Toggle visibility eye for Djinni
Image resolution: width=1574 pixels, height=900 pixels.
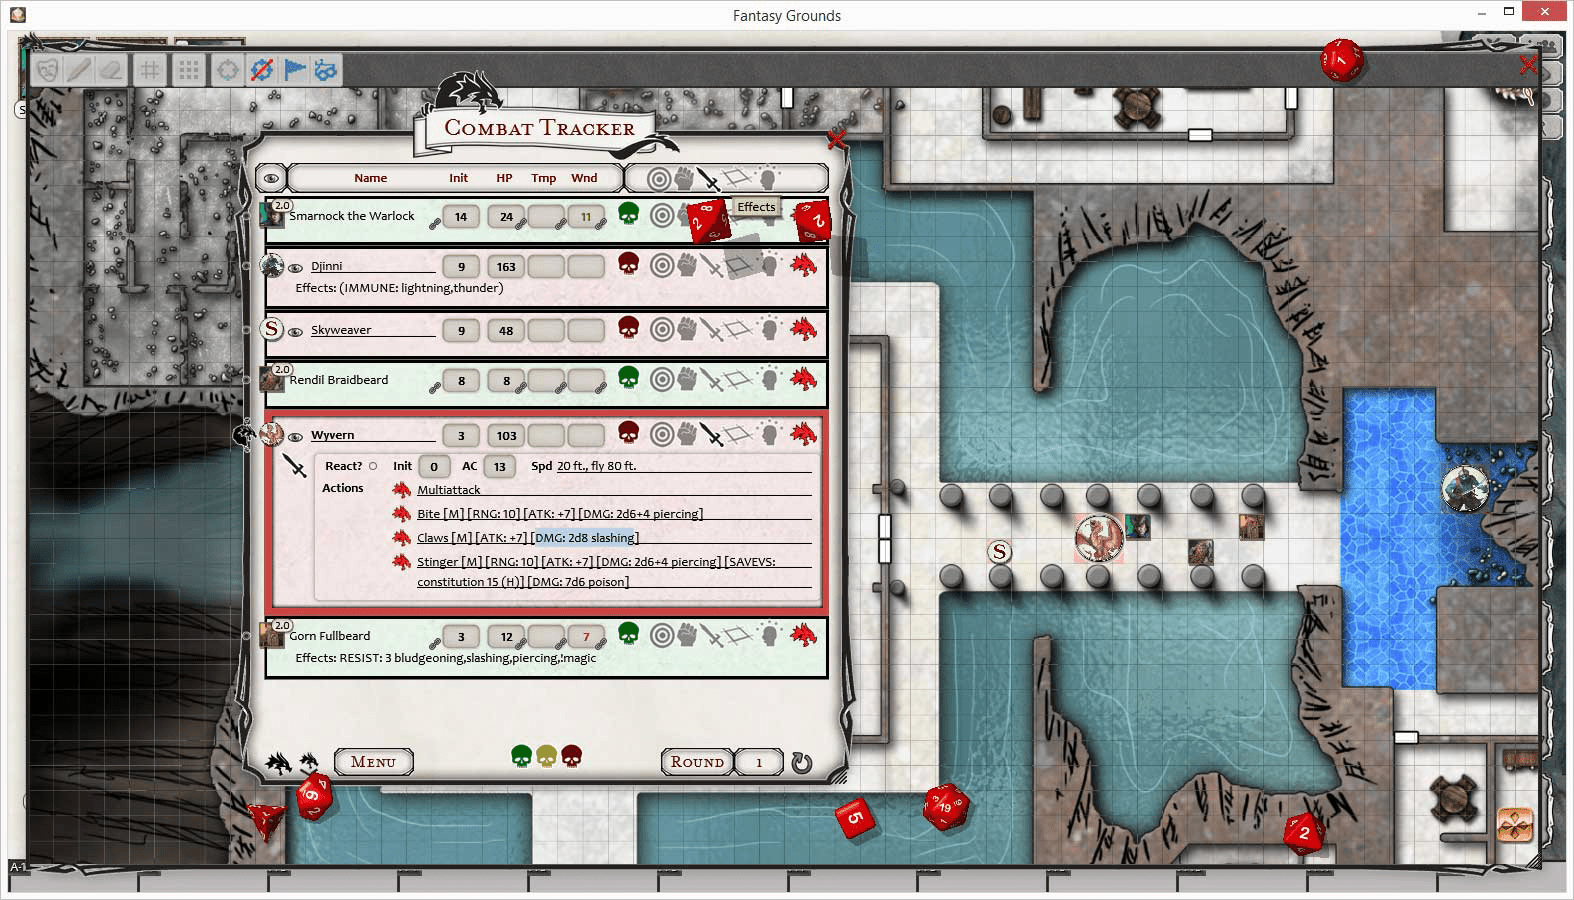(x=295, y=268)
